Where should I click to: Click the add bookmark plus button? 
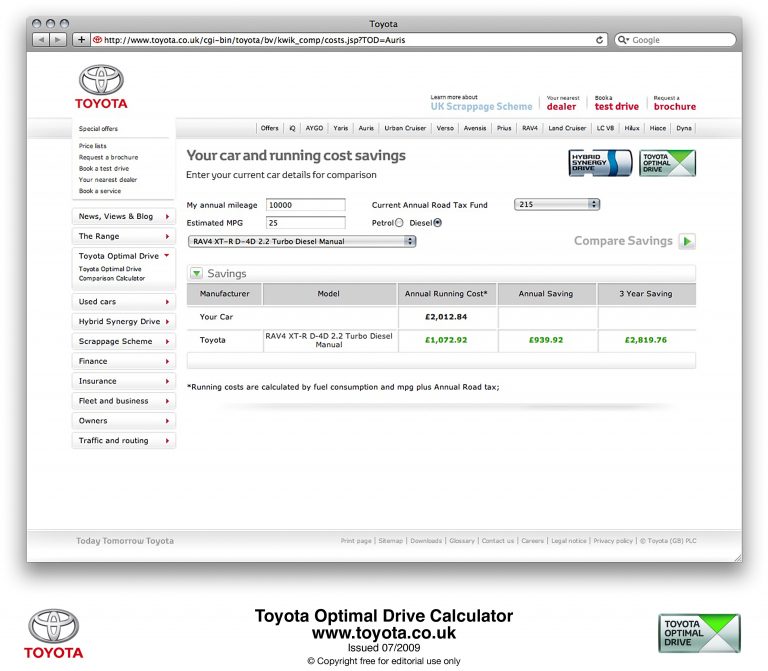click(81, 40)
